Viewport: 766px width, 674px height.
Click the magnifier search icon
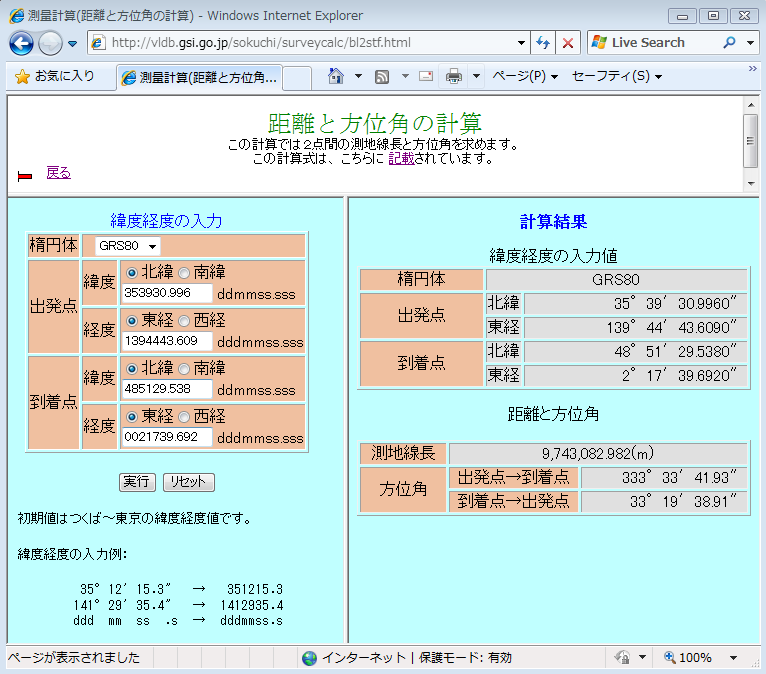[729, 43]
